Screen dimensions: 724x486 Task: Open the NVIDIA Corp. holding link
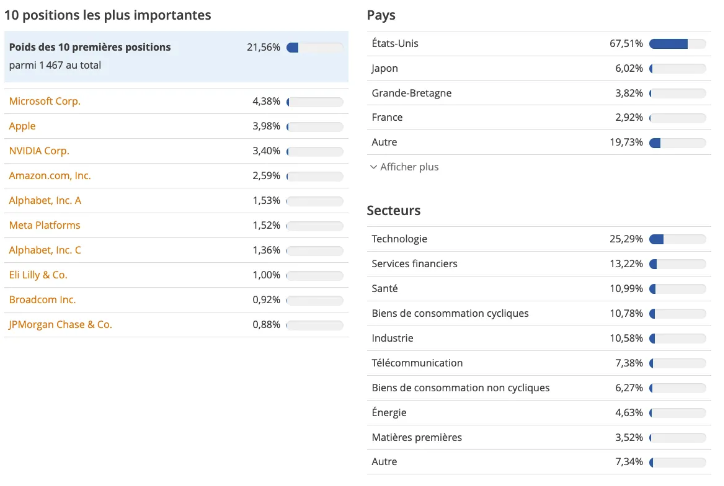point(39,151)
